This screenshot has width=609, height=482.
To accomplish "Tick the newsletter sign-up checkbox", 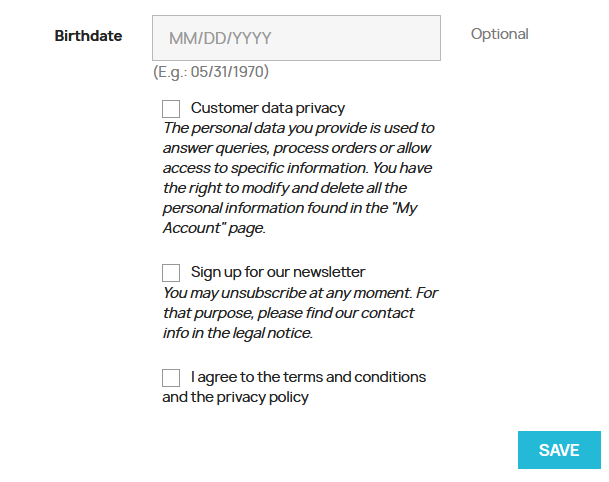I will point(171,273).
